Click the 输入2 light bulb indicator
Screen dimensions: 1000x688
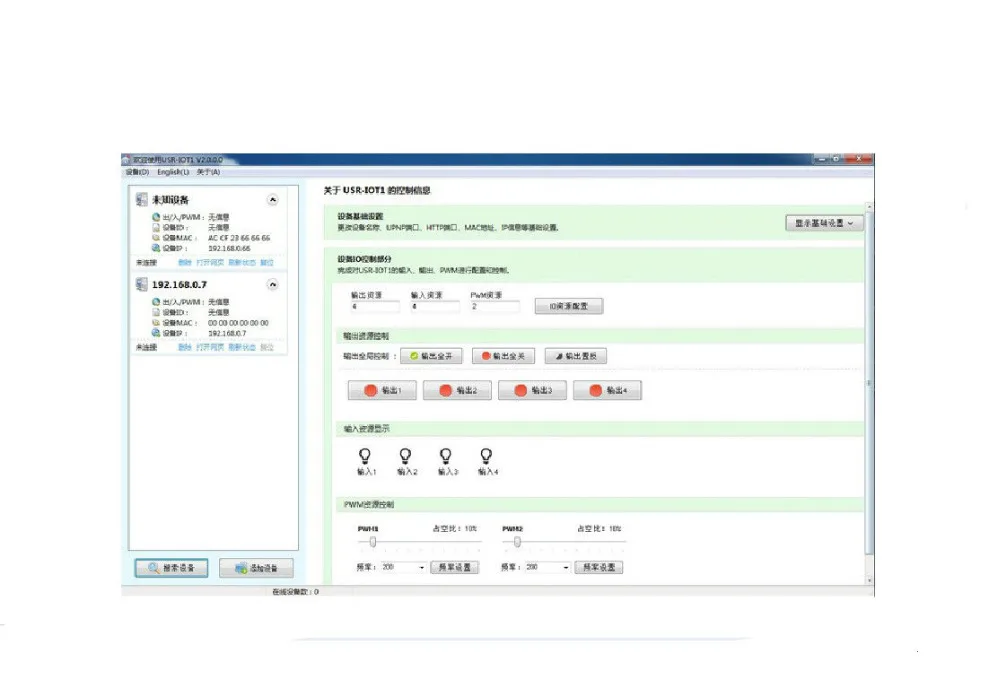405,456
